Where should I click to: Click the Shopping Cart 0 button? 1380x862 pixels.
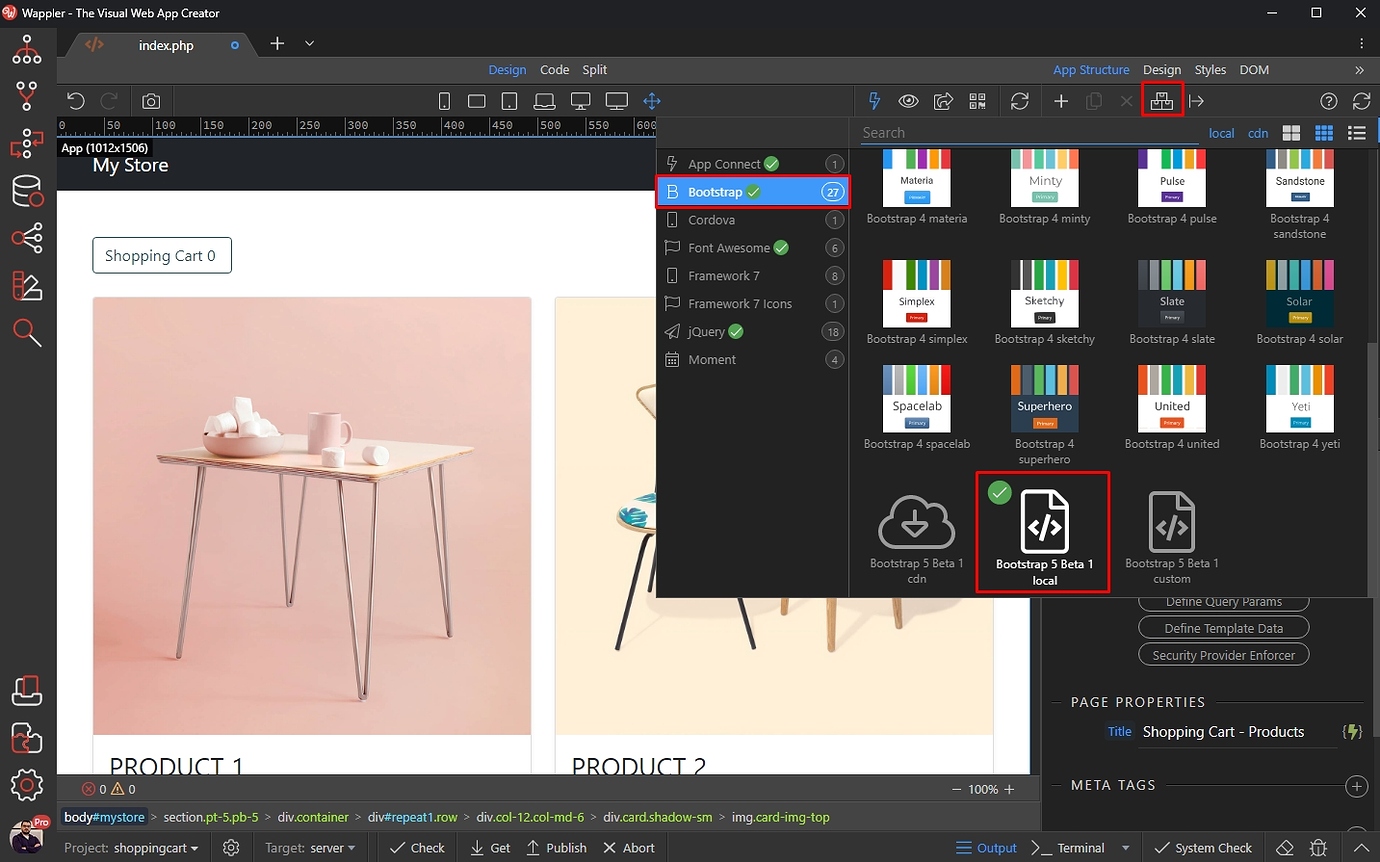(x=162, y=256)
